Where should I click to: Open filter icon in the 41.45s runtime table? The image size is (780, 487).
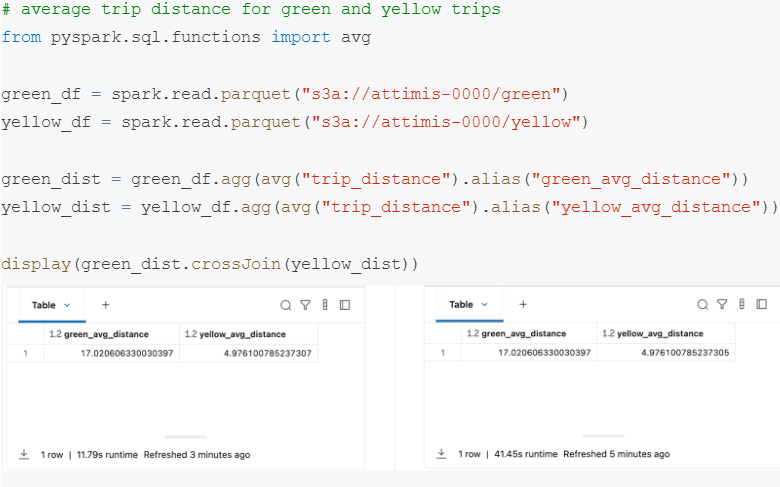(x=722, y=305)
